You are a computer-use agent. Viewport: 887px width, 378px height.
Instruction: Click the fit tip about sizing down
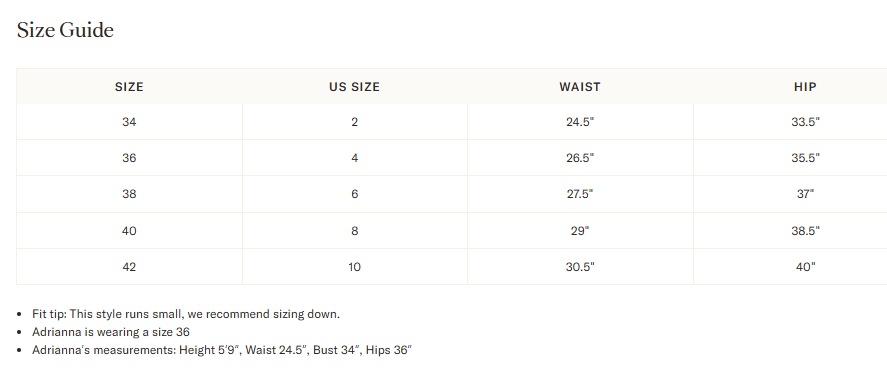[186, 314]
